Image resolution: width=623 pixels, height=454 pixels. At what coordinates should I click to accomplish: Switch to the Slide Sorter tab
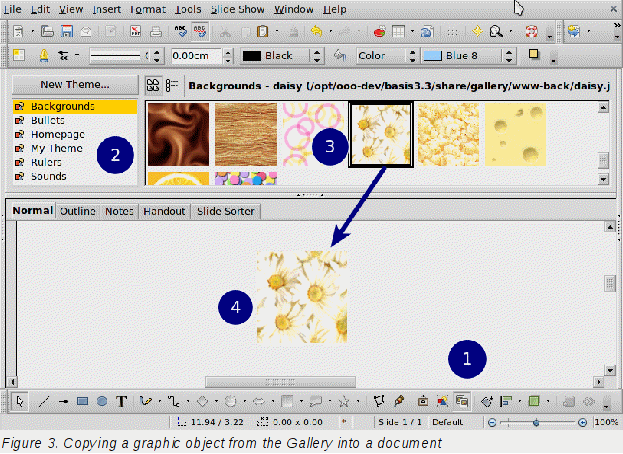pyautogui.click(x=225, y=211)
